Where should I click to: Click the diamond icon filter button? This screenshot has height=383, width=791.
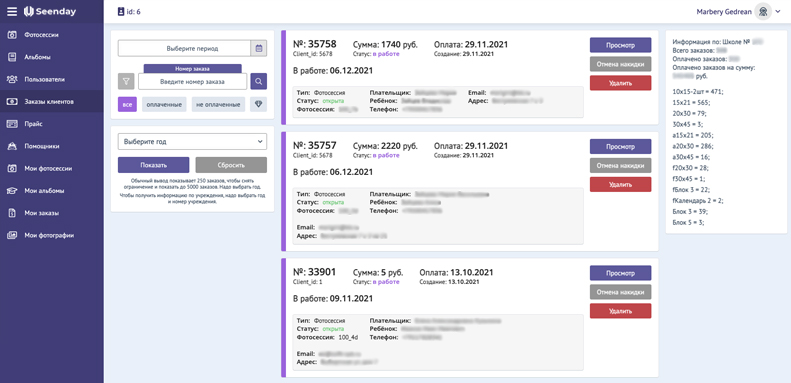point(258,104)
